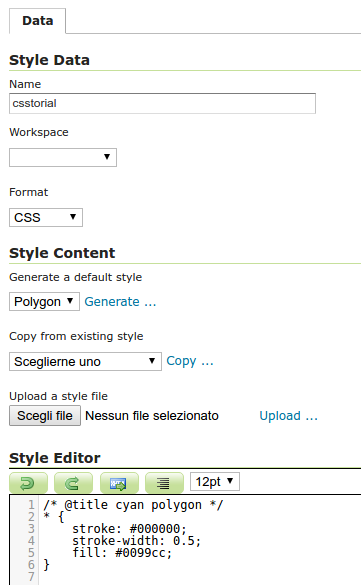
Task: Click the Undo button in Style Editor
Action: pyautogui.click(x=28, y=483)
